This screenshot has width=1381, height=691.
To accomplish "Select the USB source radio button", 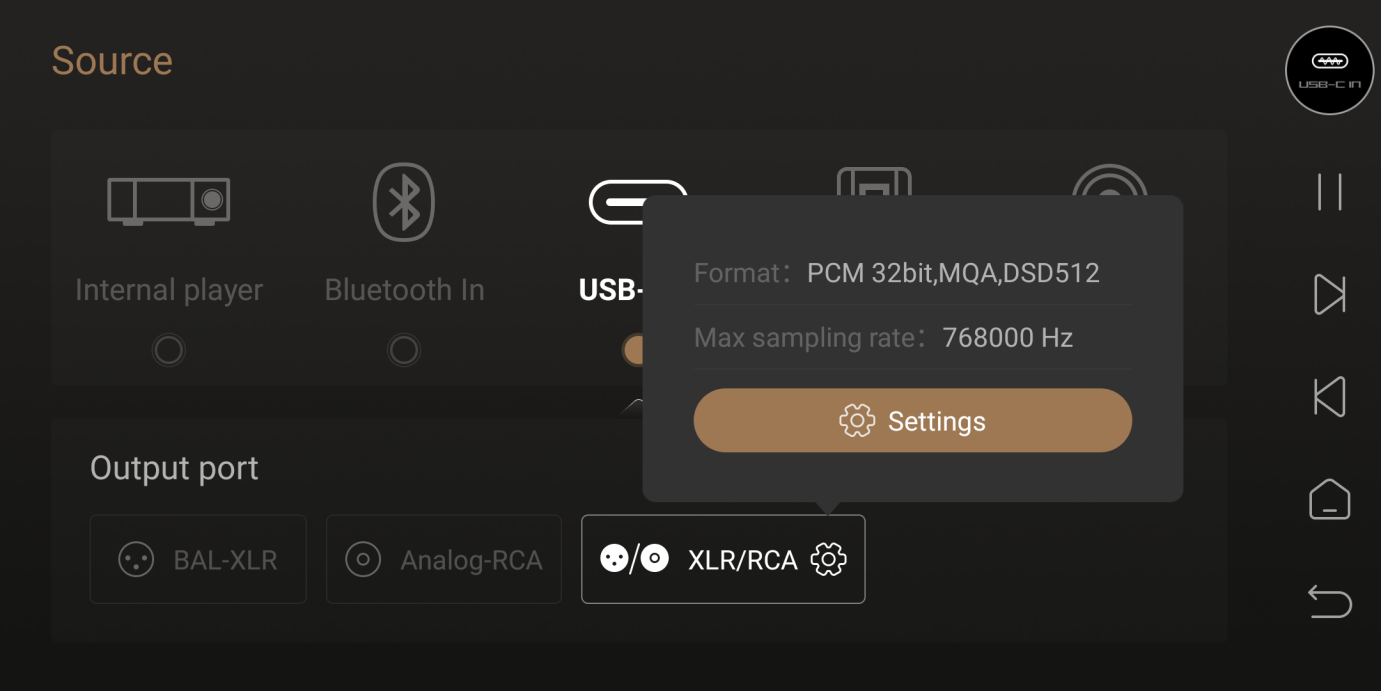I will 634,350.
